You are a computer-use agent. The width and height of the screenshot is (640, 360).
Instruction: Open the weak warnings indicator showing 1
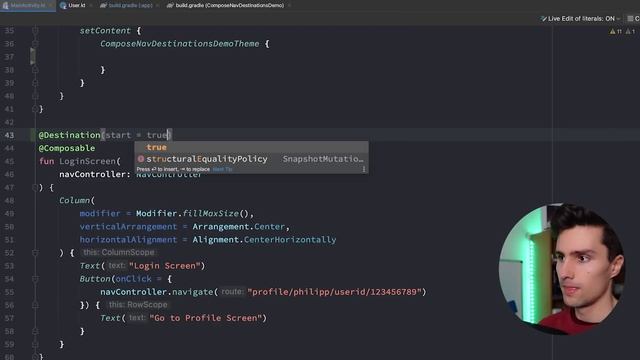[631, 31]
